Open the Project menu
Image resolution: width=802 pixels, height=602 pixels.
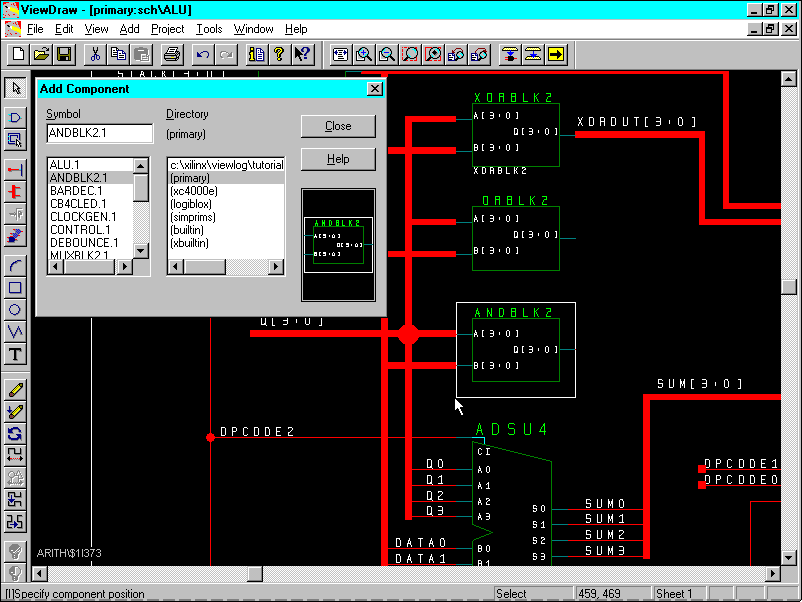coord(167,29)
